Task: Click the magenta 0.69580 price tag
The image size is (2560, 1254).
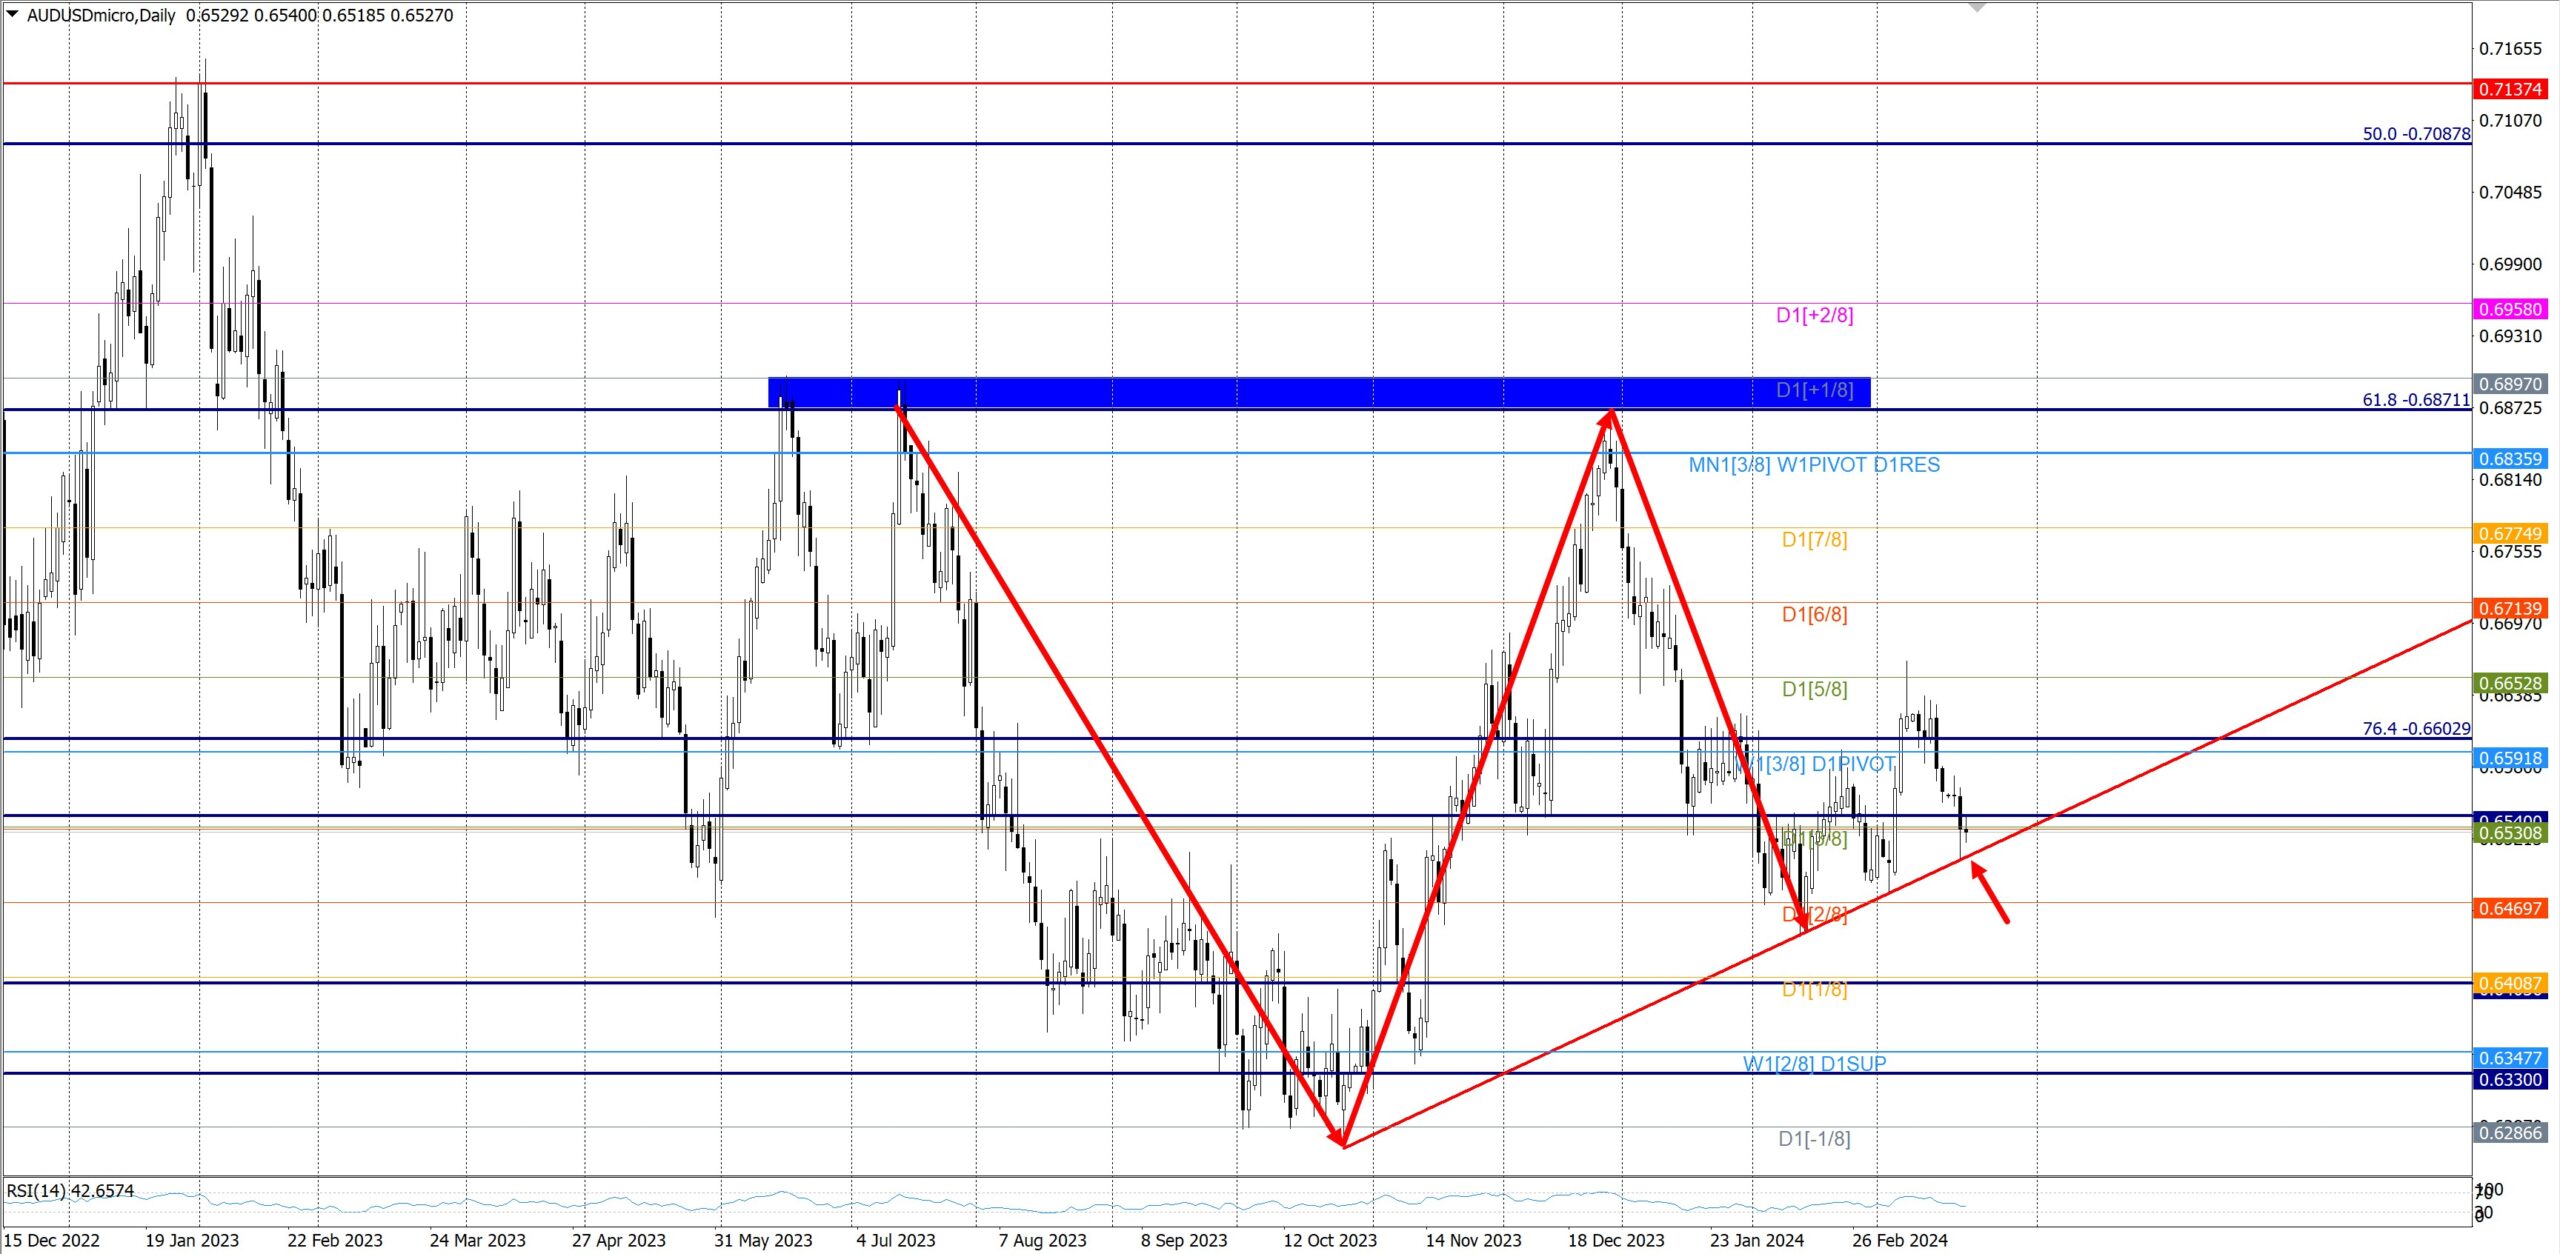Action: tap(2510, 309)
